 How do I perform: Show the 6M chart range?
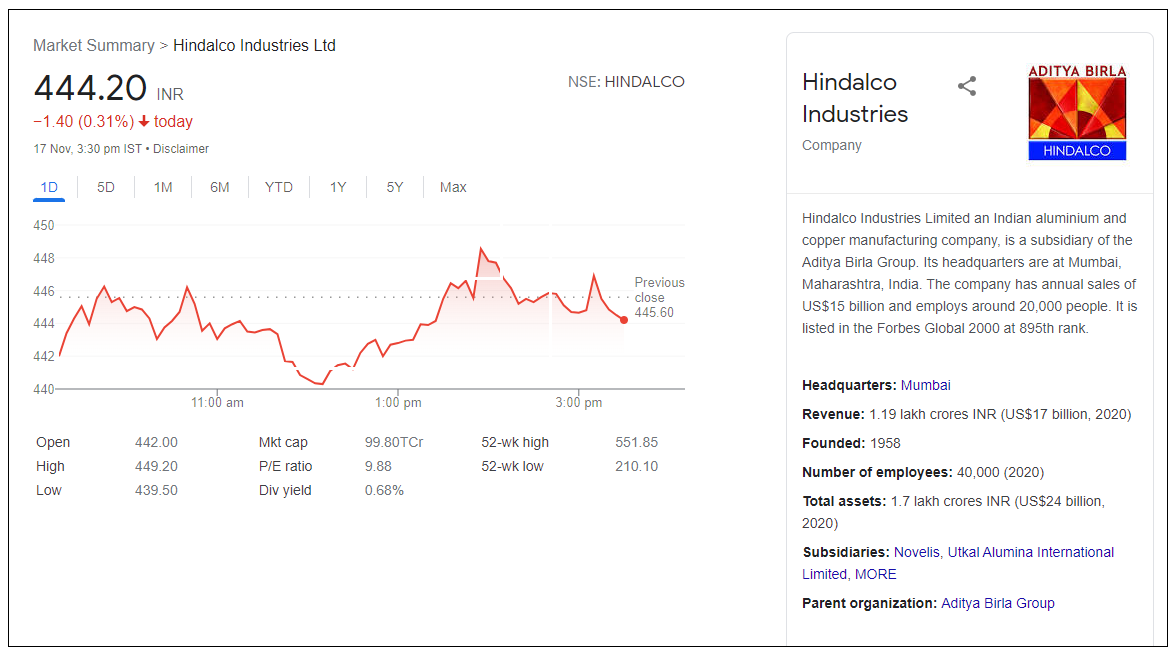219,187
